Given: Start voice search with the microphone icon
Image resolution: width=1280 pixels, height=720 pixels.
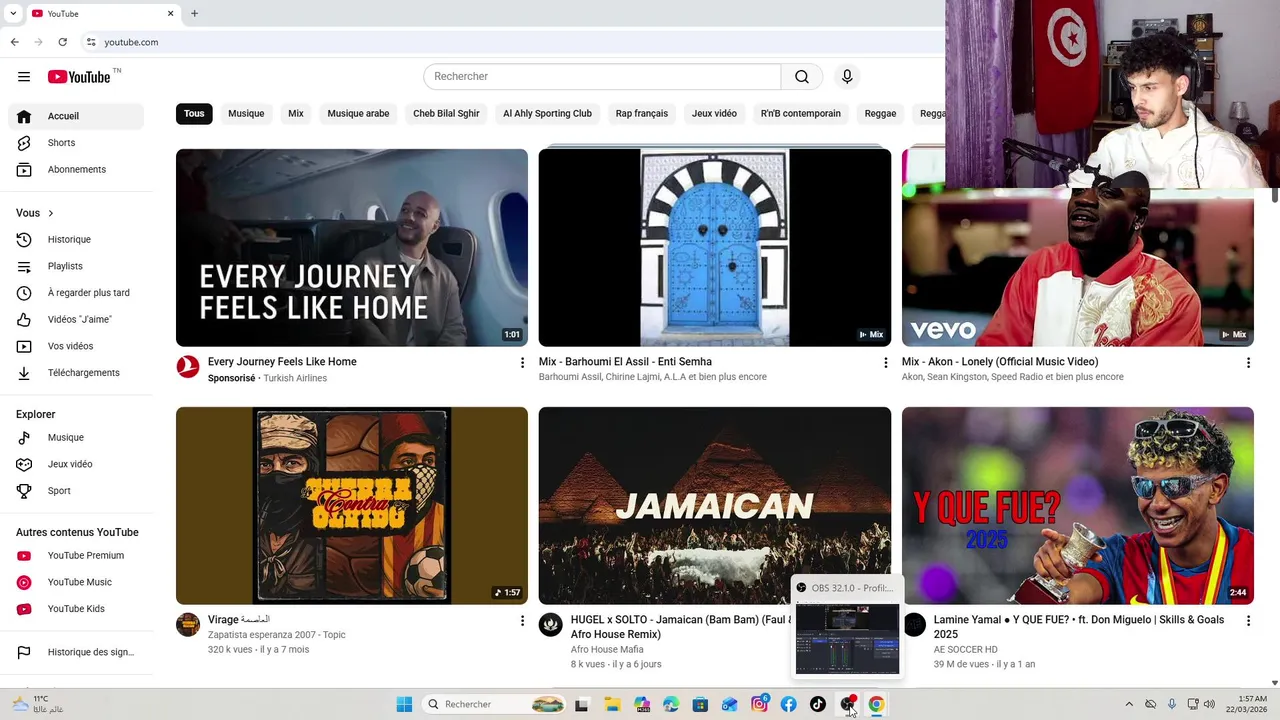Looking at the screenshot, I should [847, 77].
